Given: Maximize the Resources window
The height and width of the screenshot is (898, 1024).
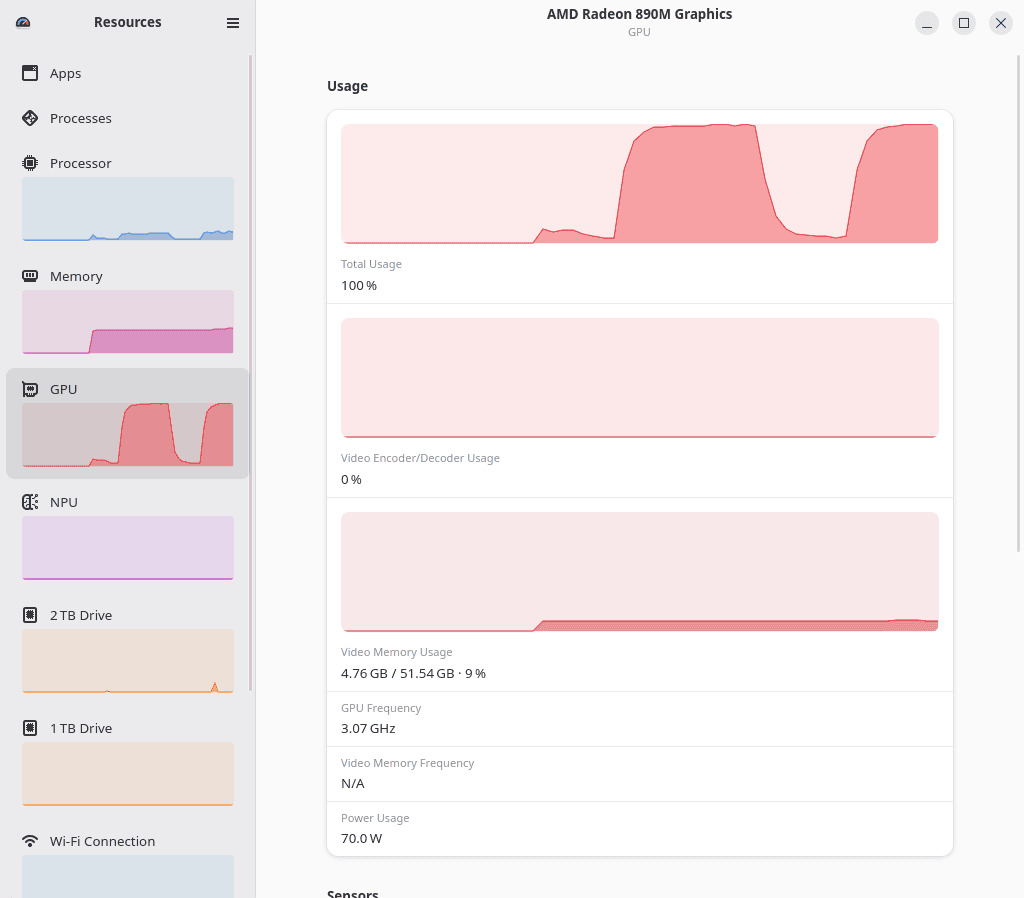Looking at the screenshot, I should point(963,23).
